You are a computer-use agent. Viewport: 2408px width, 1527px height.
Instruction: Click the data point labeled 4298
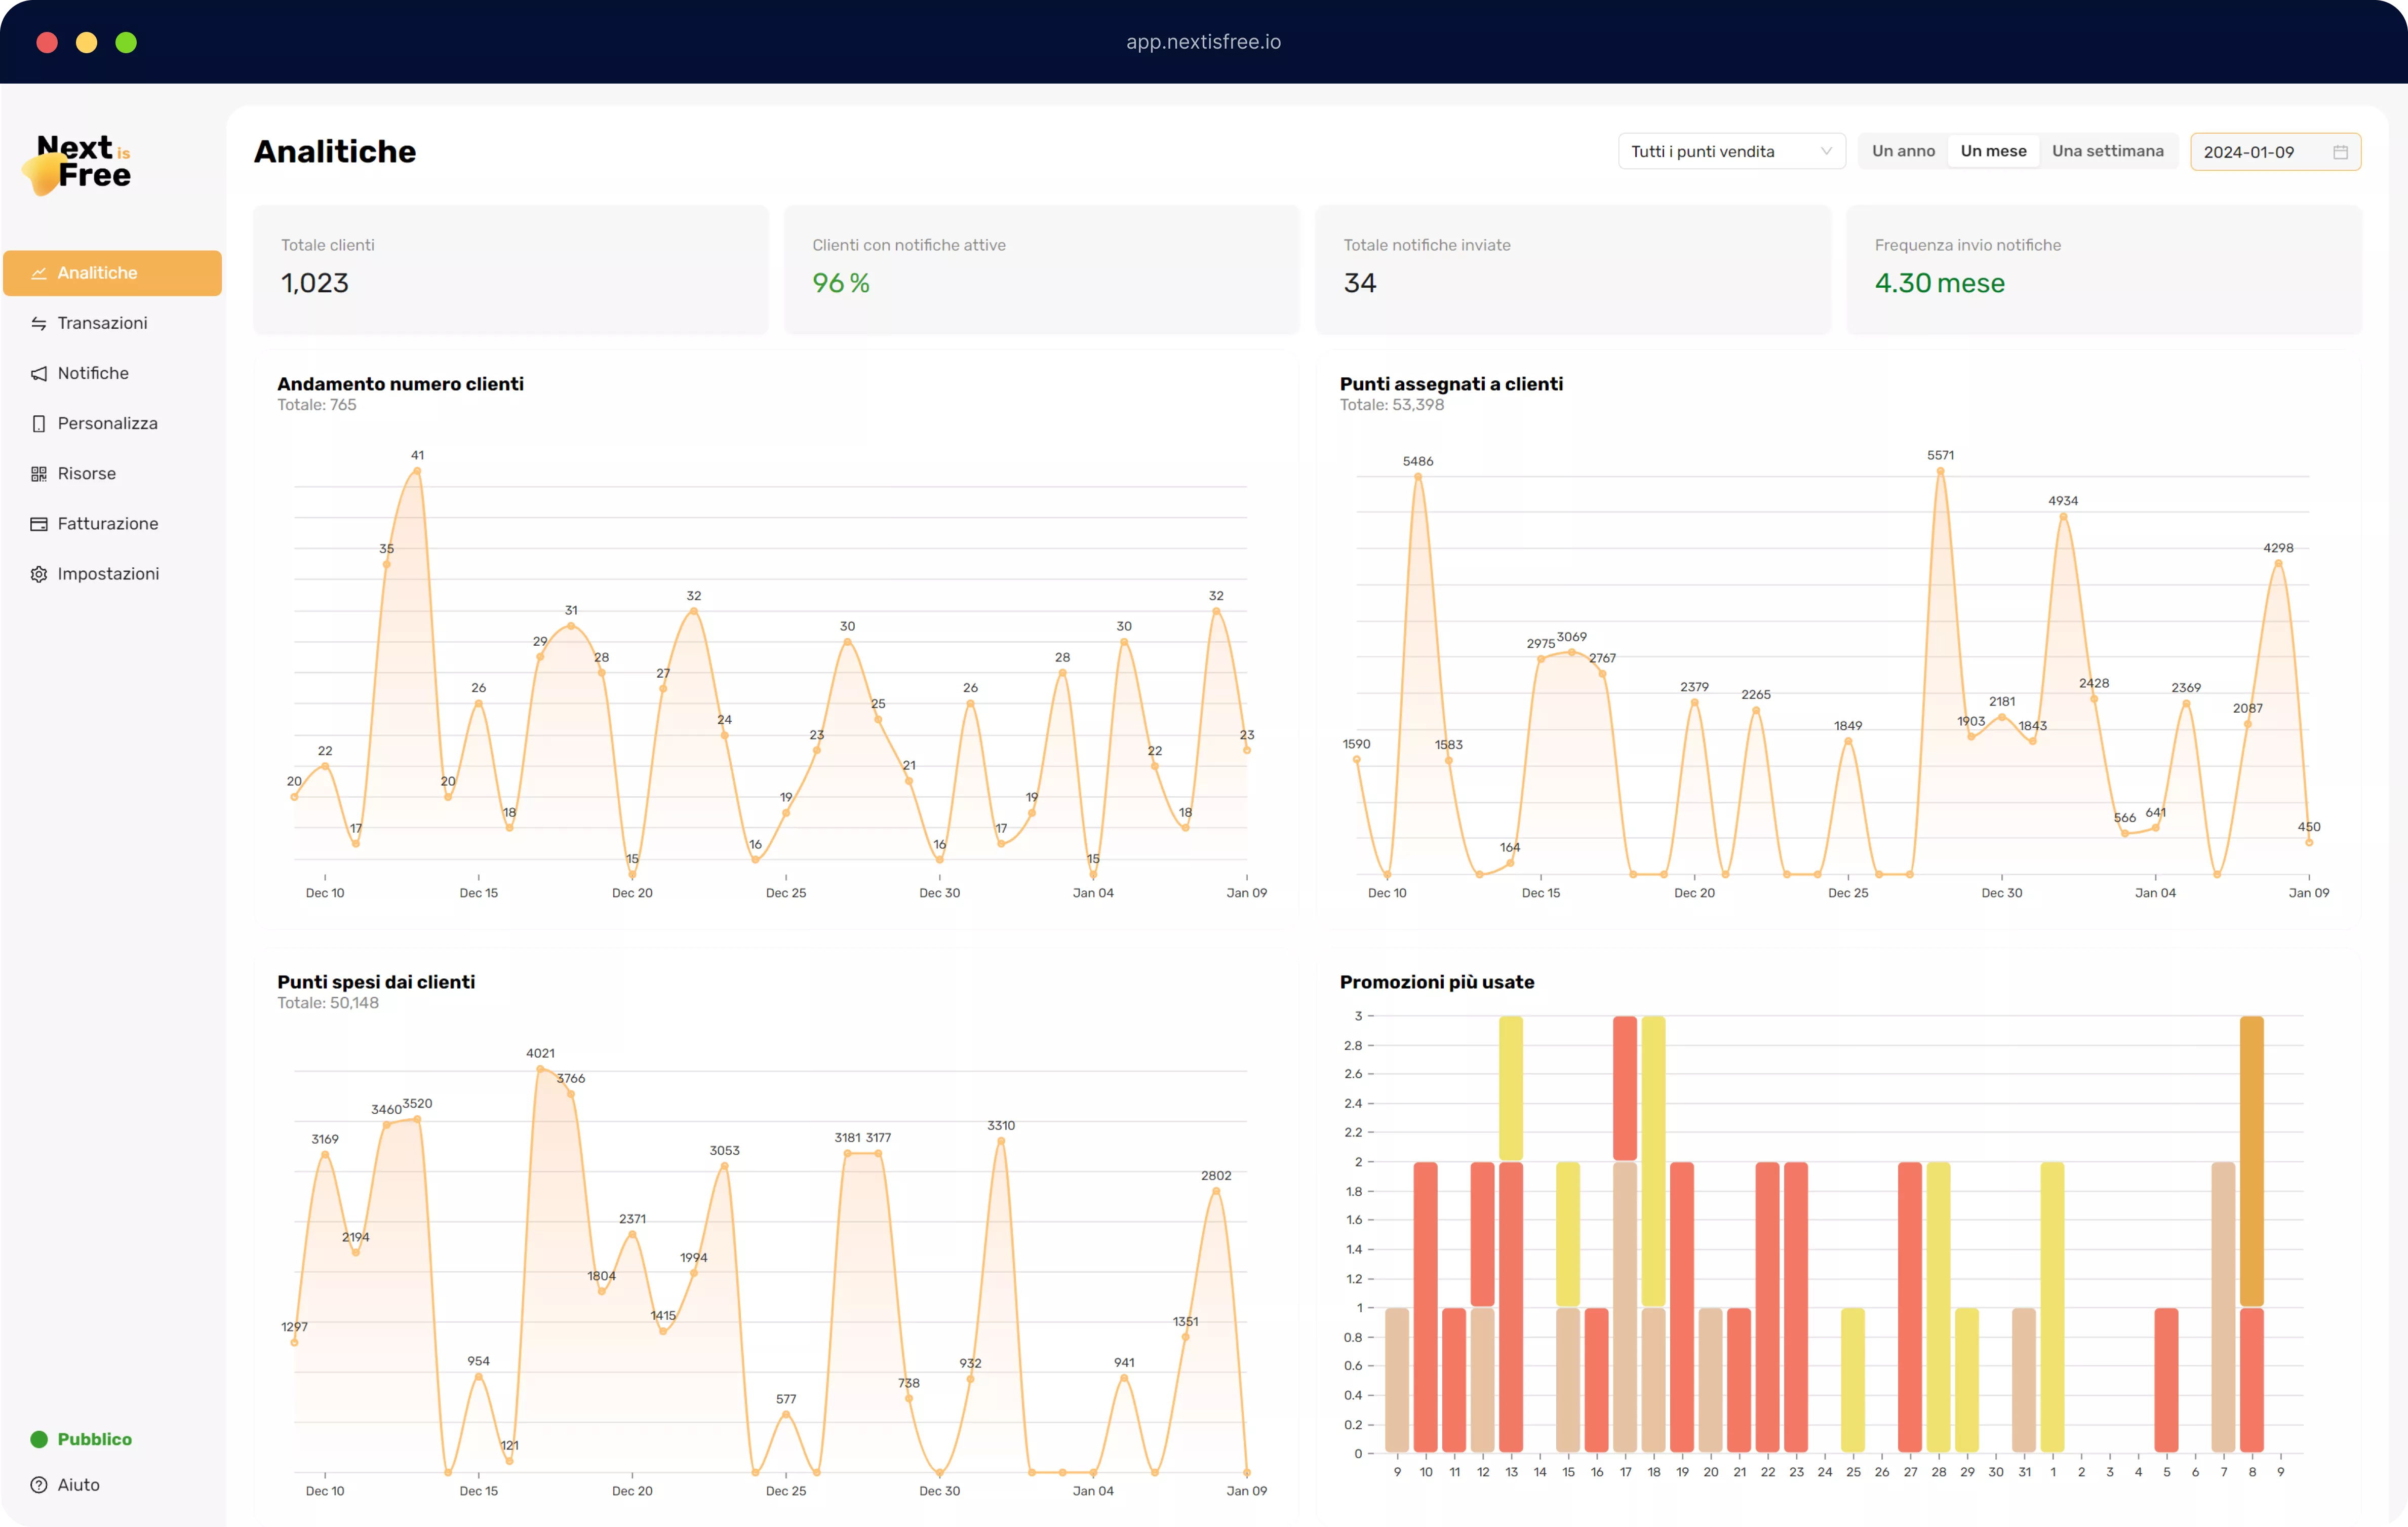coord(2278,563)
